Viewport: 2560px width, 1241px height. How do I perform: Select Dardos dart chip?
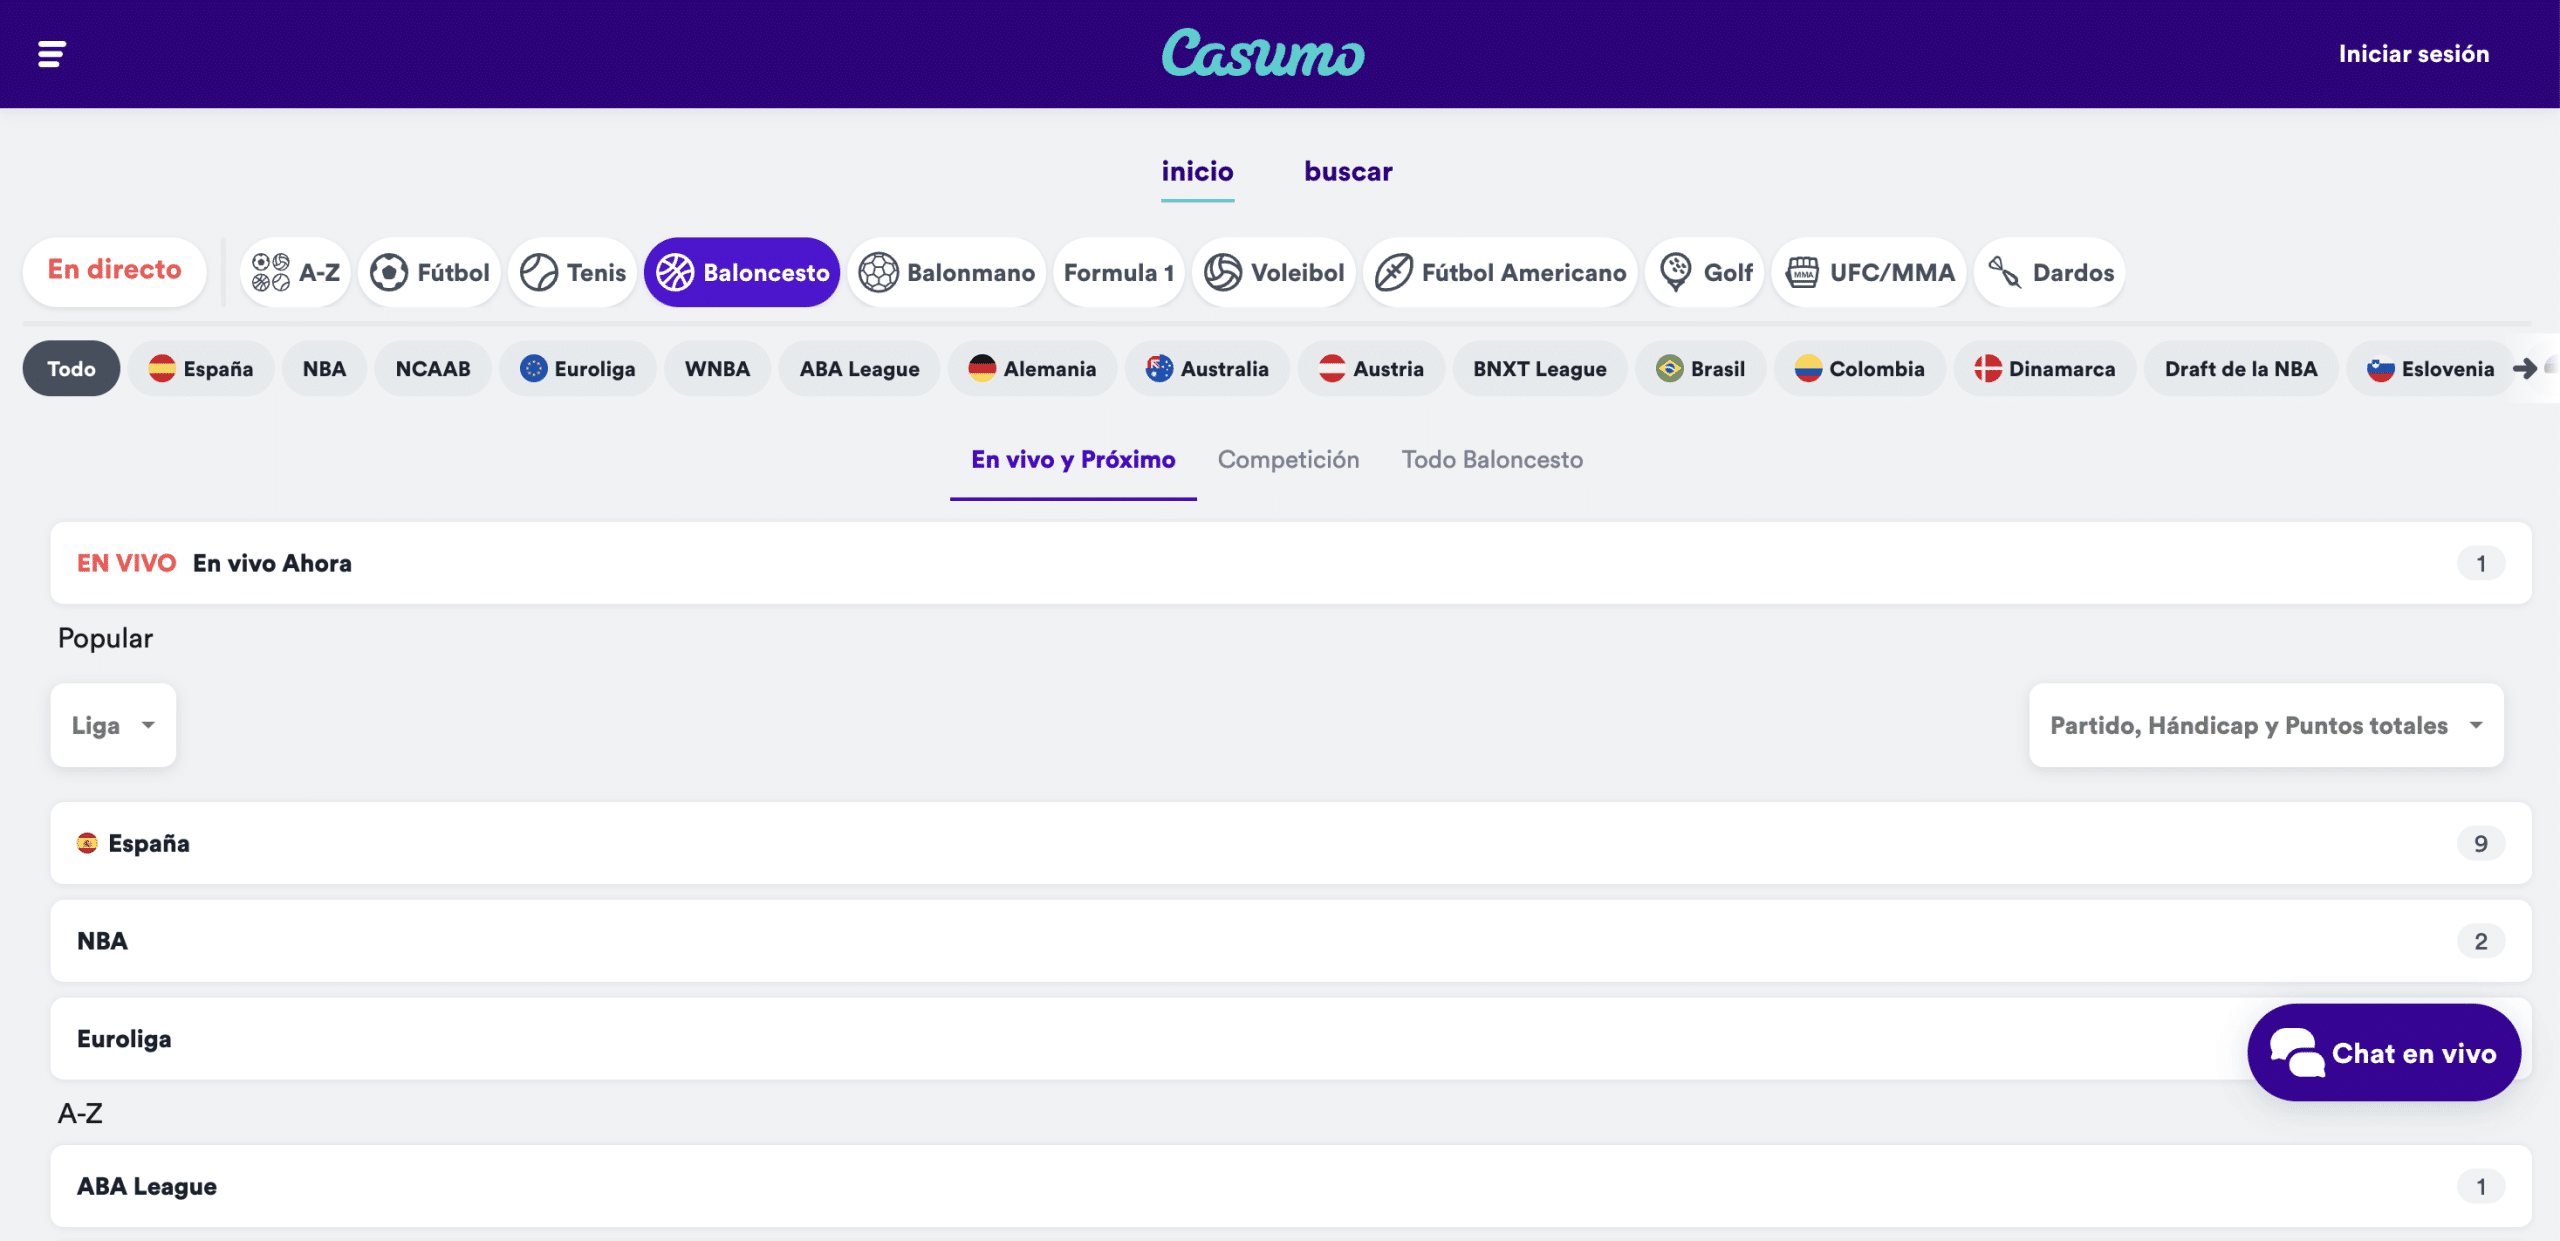2050,272
